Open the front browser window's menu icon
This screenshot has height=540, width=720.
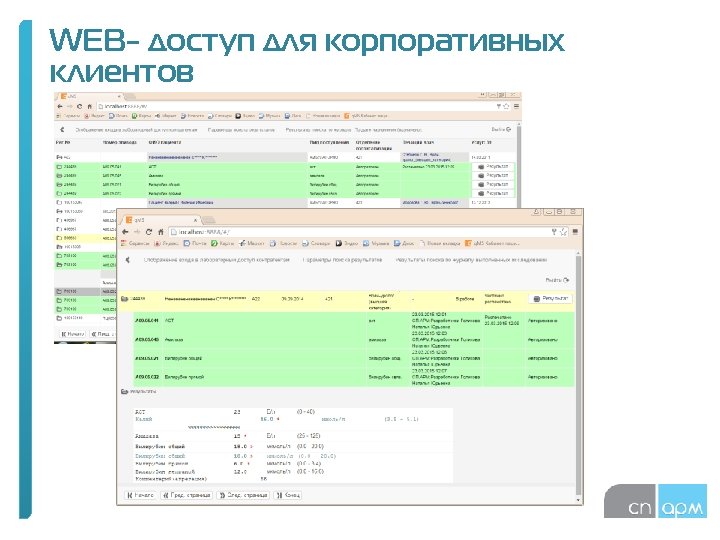[575, 232]
